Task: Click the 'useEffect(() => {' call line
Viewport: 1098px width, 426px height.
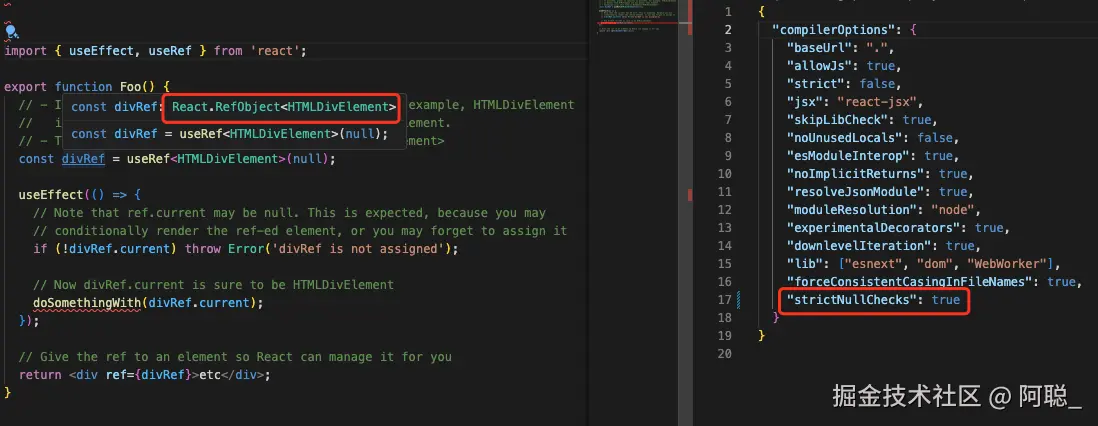Action: (x=80, y=195)
